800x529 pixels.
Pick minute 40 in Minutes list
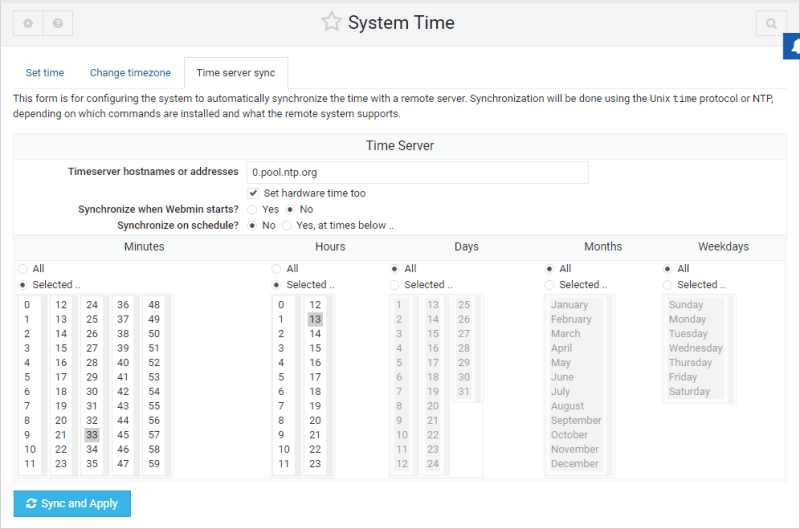123,363
